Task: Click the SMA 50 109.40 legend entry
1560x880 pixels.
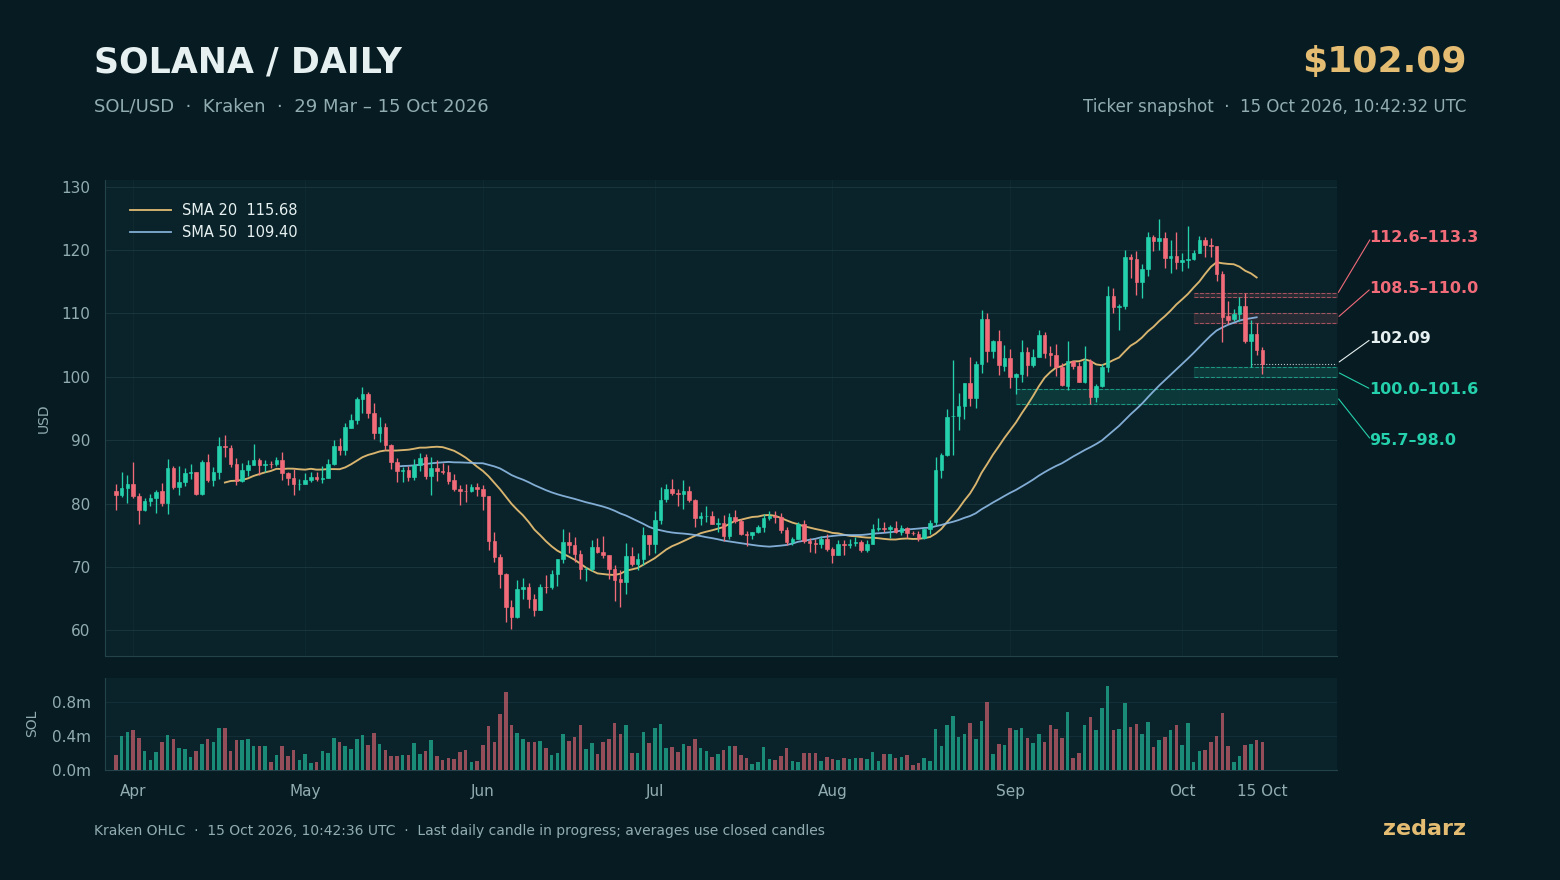Action: (x=213, y=232)
